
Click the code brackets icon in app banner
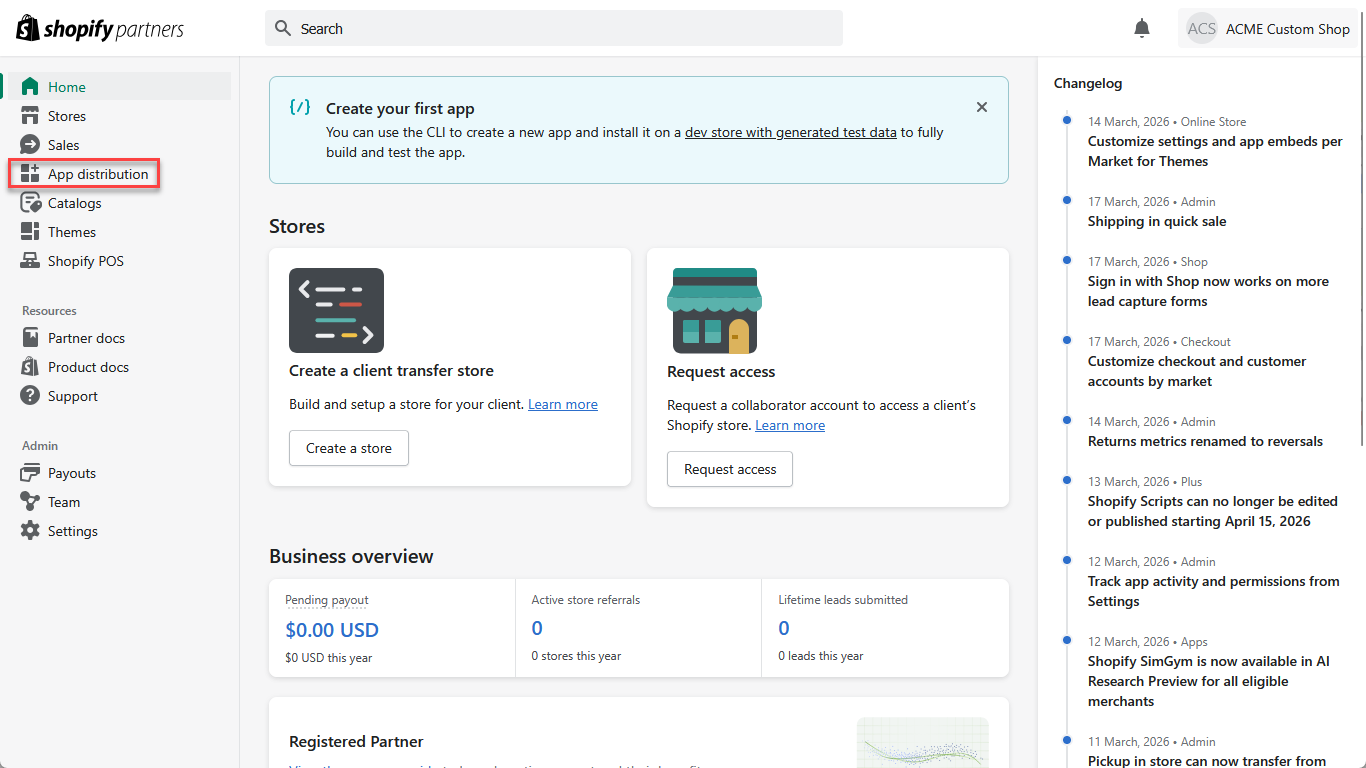tap(299, 107)
